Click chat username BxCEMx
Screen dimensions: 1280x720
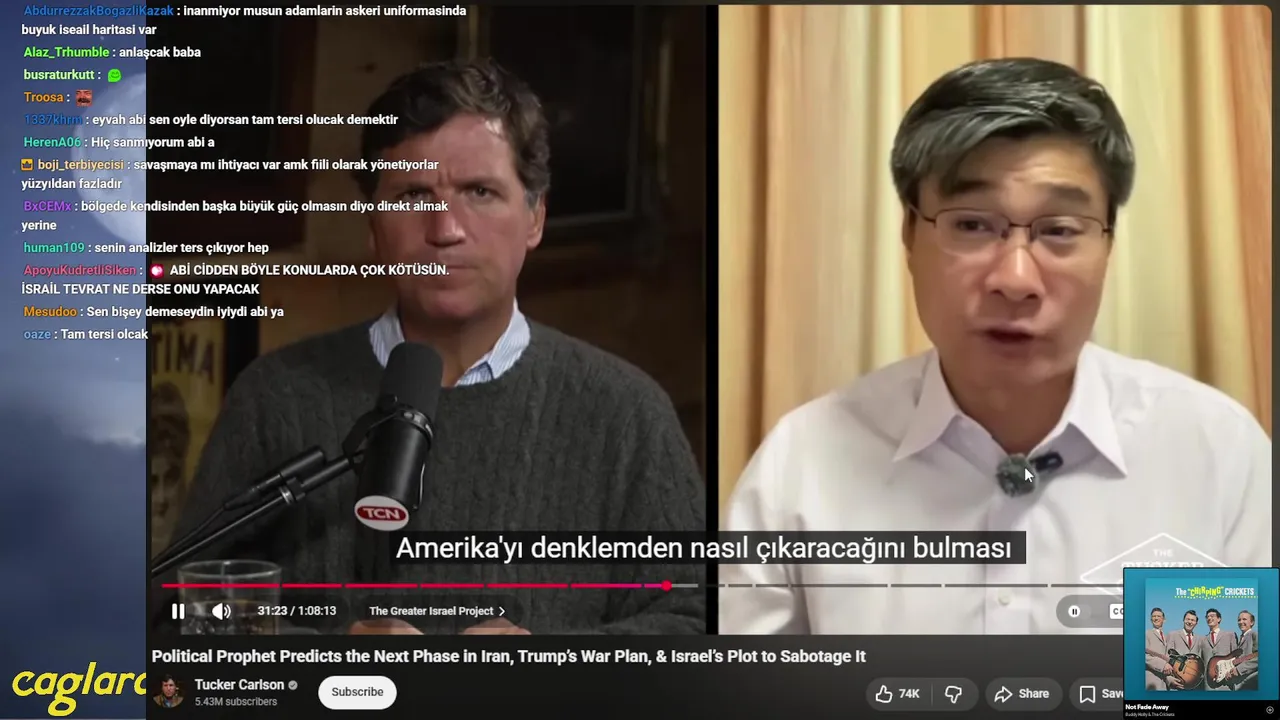point(47,206)
